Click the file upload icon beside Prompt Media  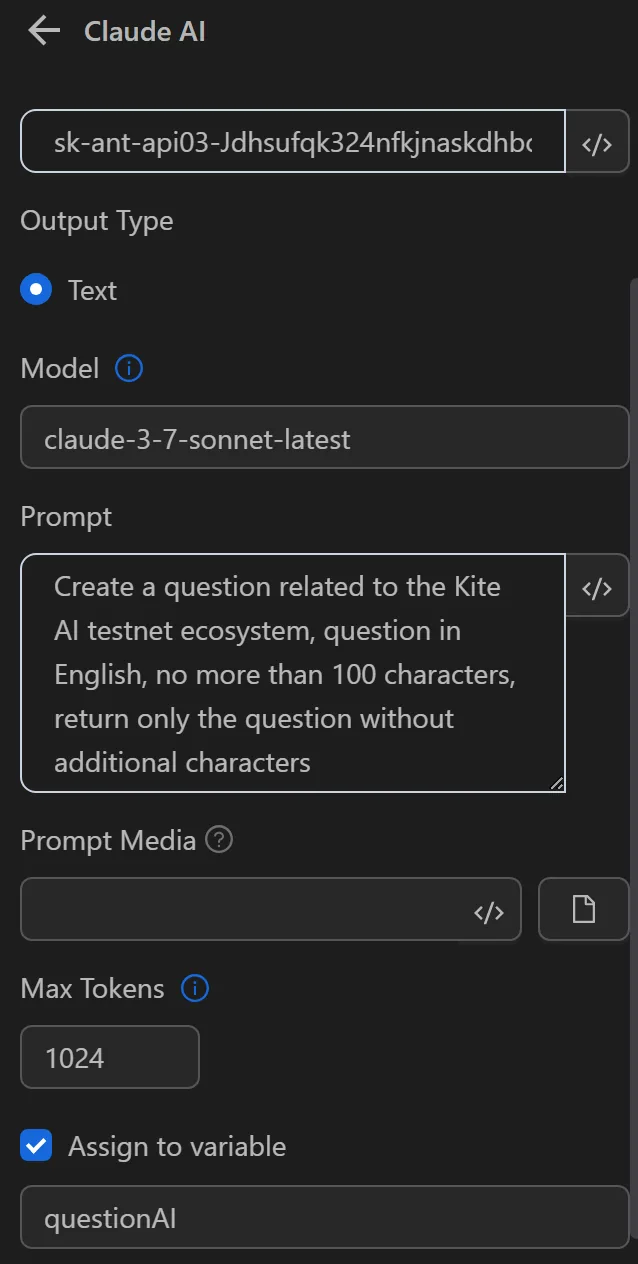pyautogui.click(x=583, y=909)
